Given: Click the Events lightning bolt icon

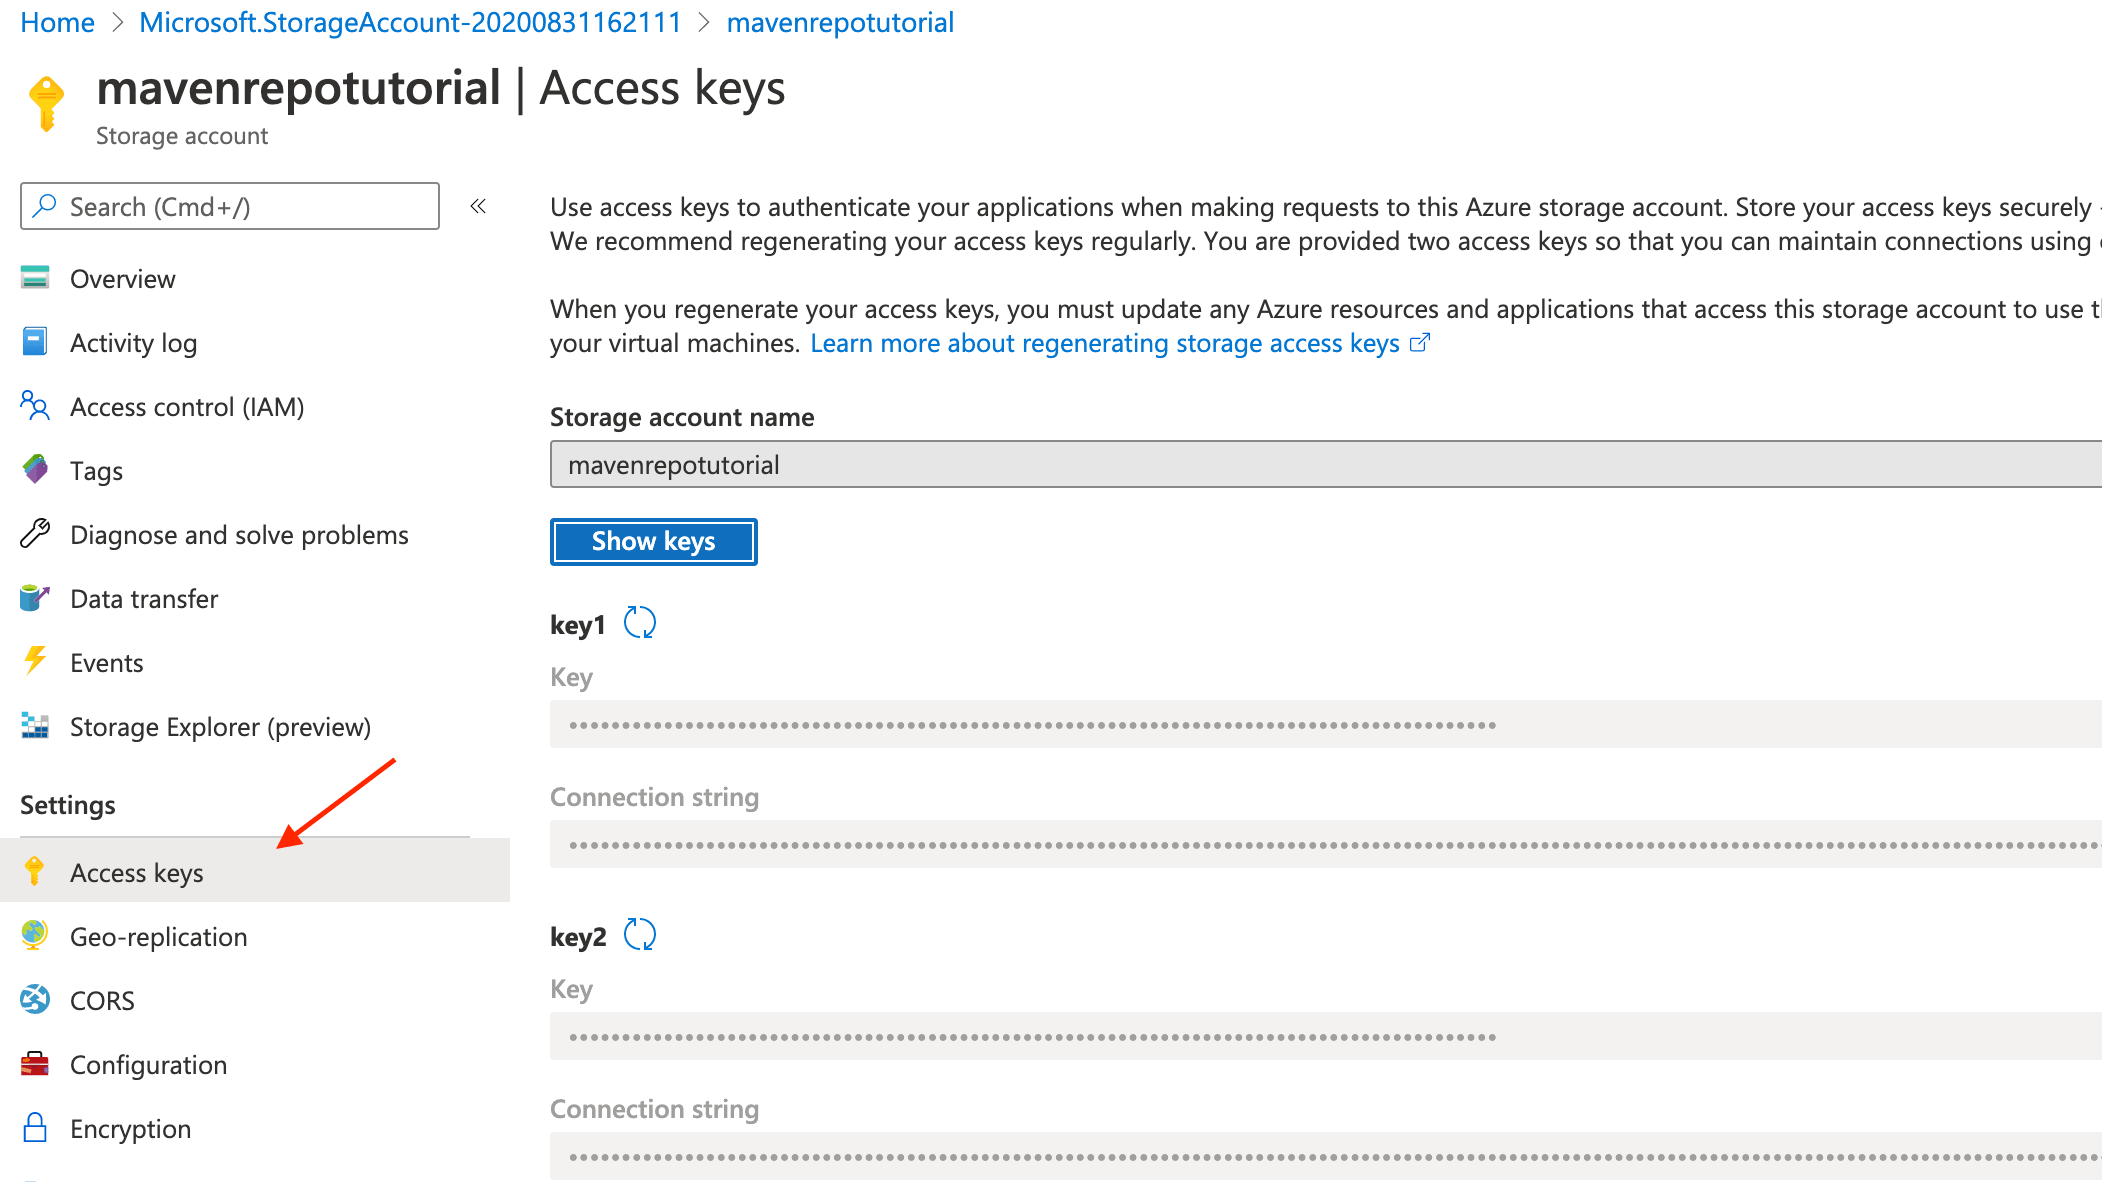Looking at the screenshot, I should pyautogui.click(x=35, y=661).
